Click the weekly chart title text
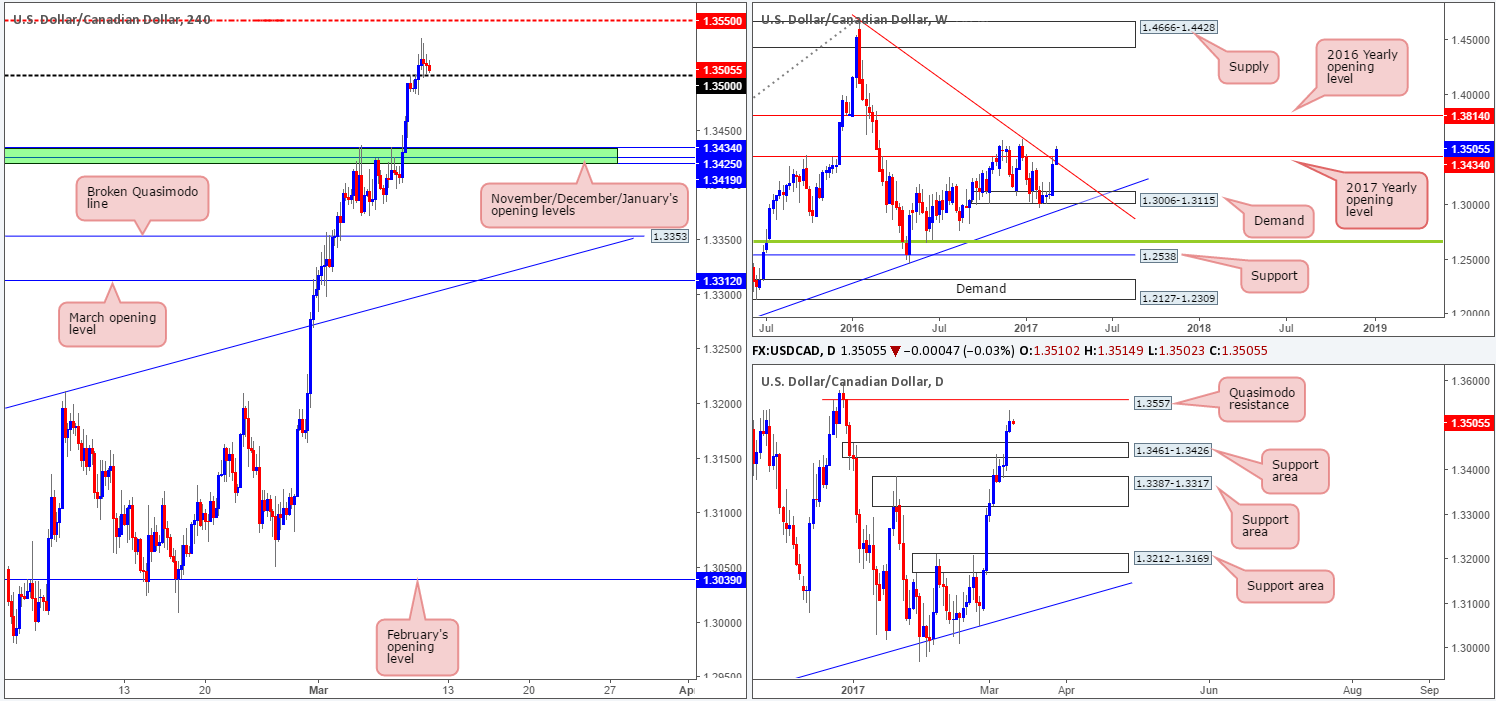The image size is (1496, 701). pyautogui.click(x=852, y=19)
